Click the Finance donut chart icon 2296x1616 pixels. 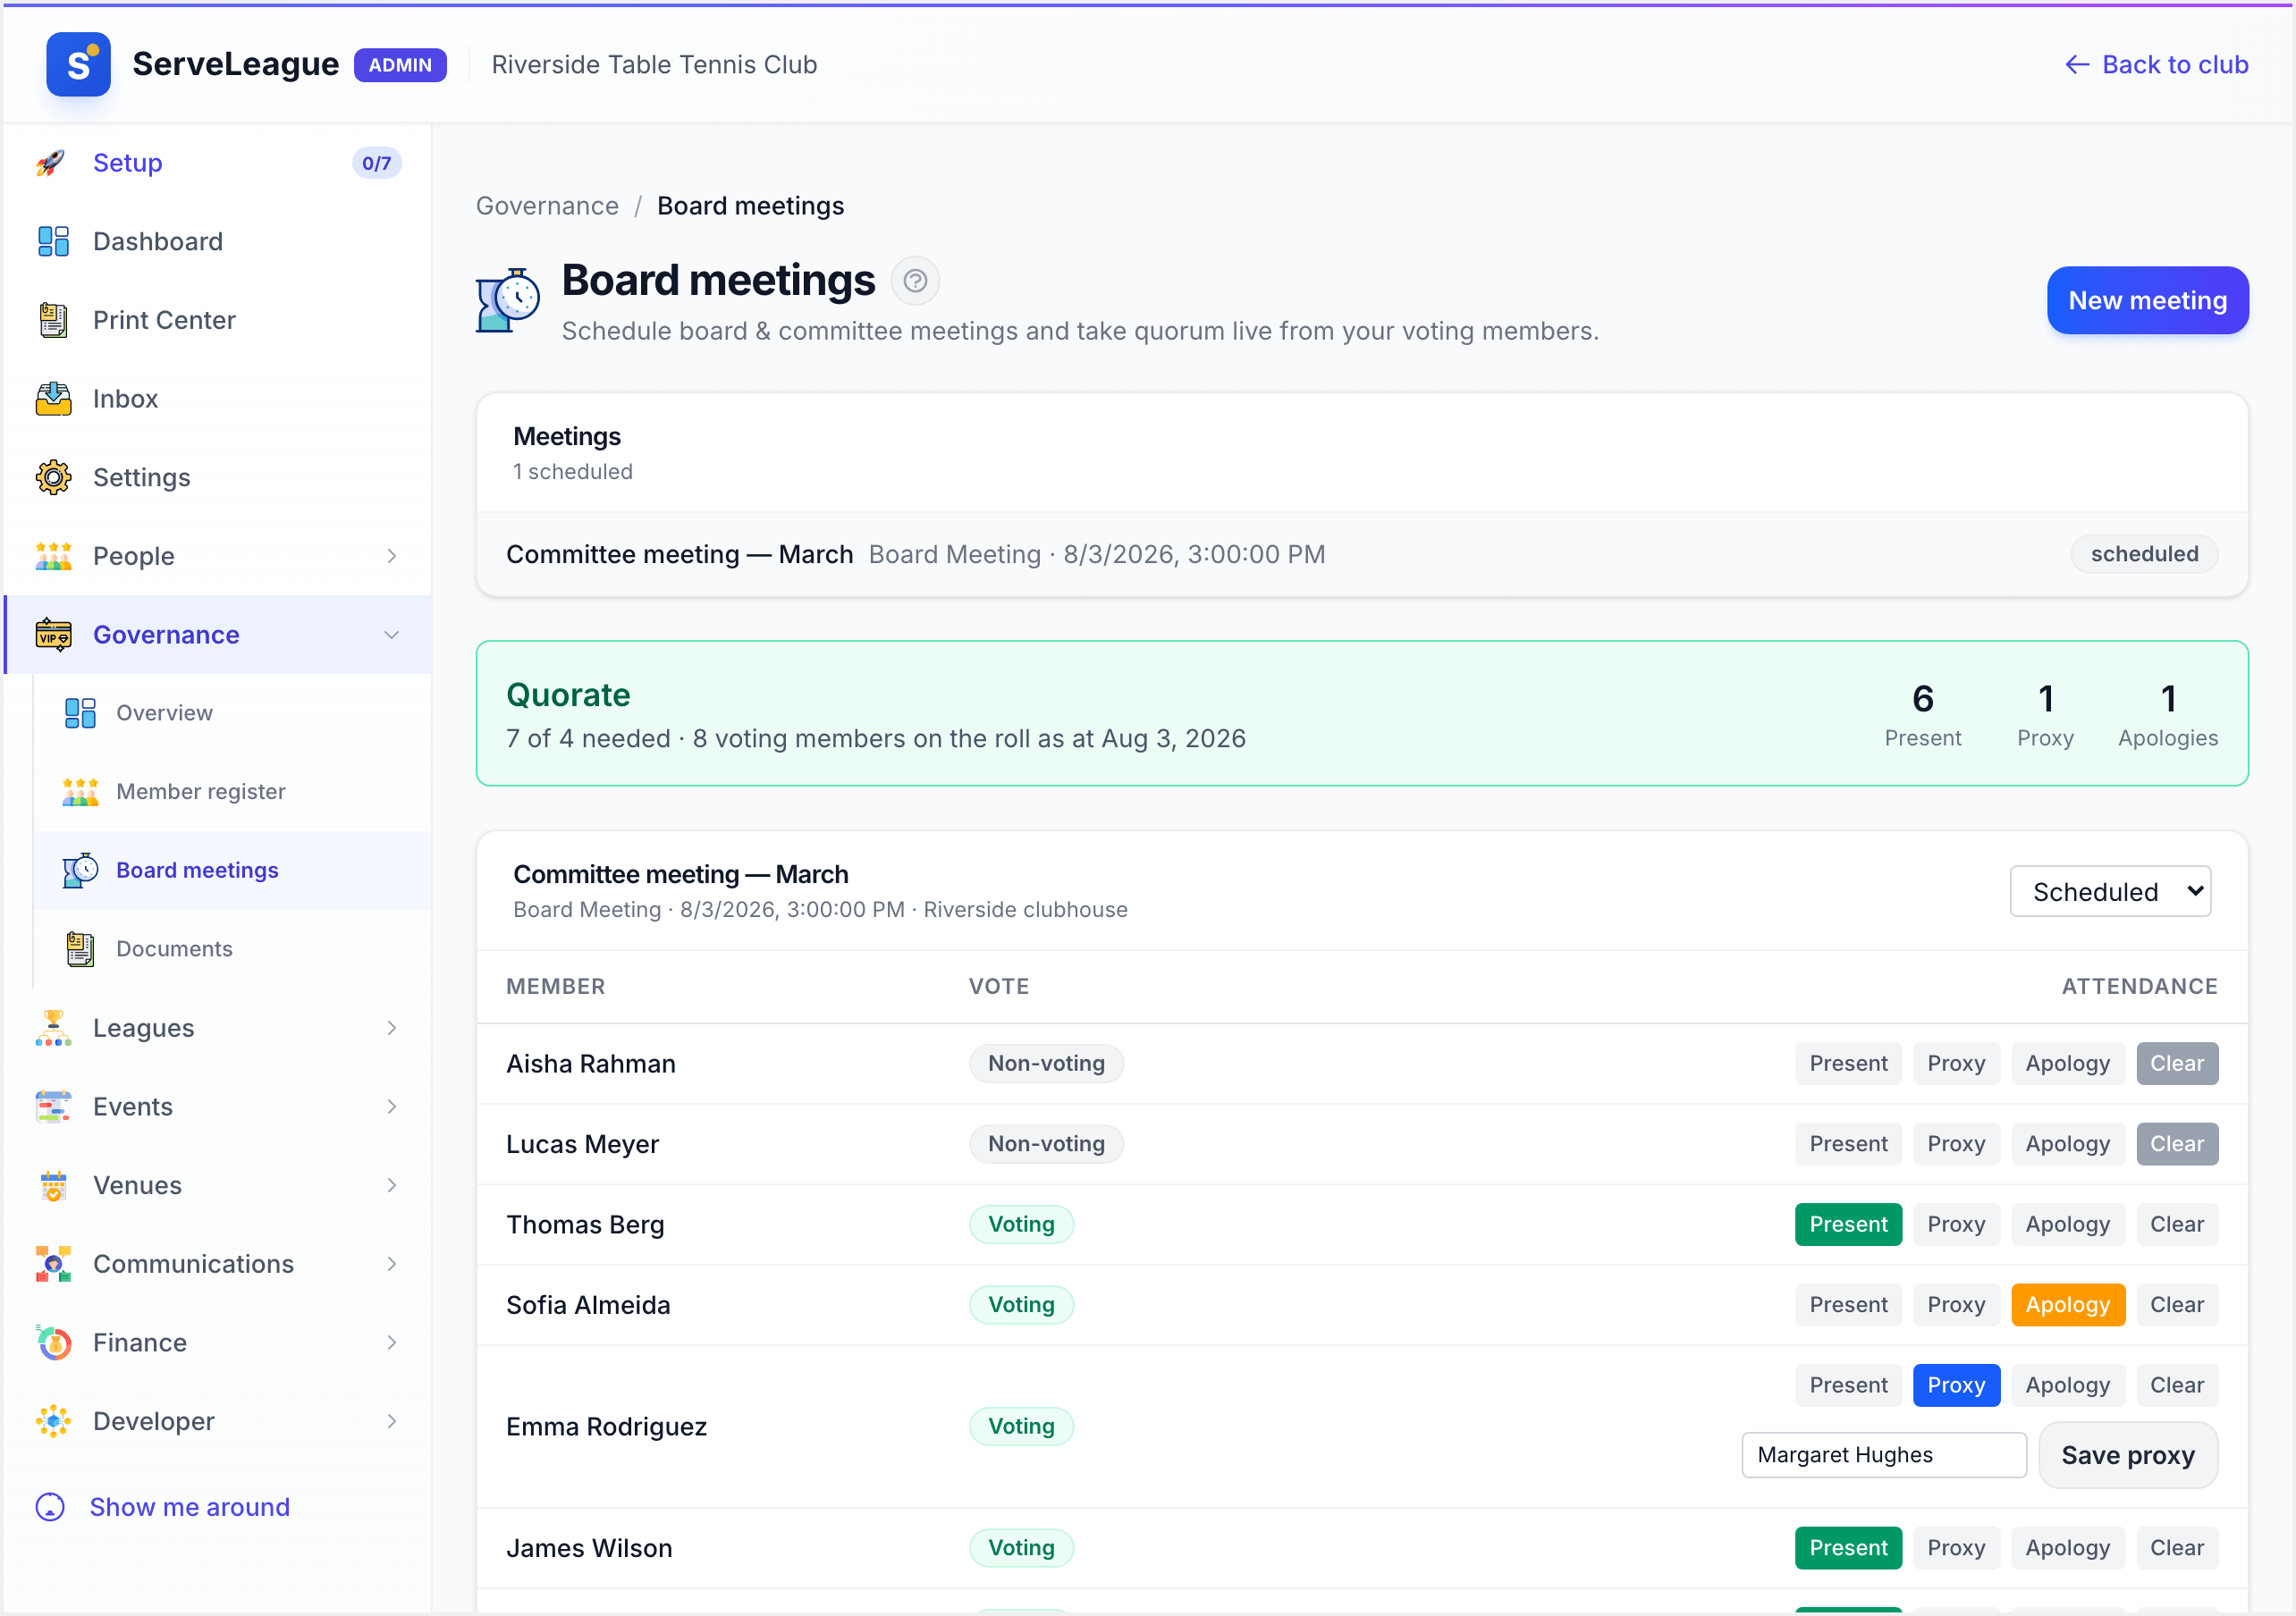pyautogui.click(x=53, y=1343)
